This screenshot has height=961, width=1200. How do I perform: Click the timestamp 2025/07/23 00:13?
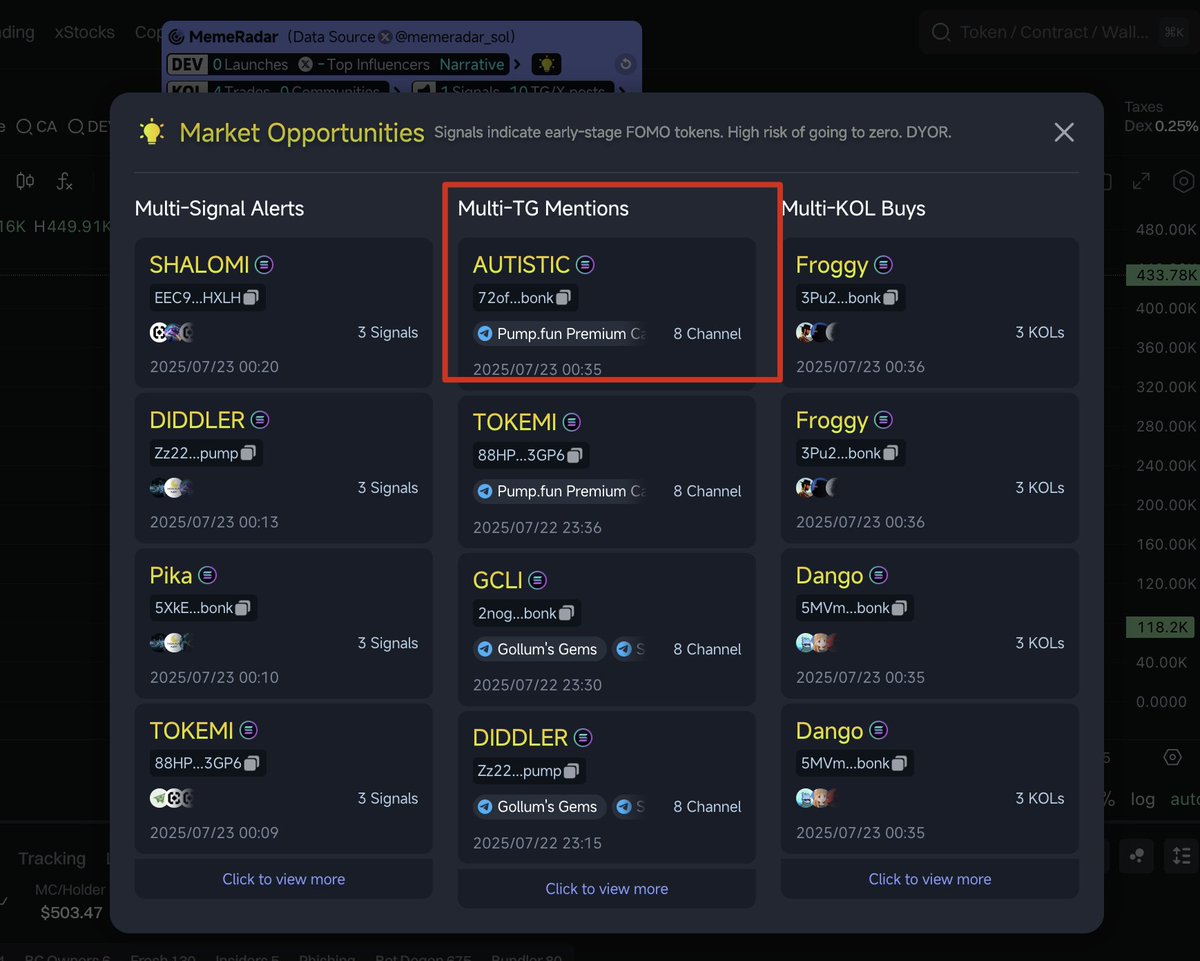[x=214, y=522]
